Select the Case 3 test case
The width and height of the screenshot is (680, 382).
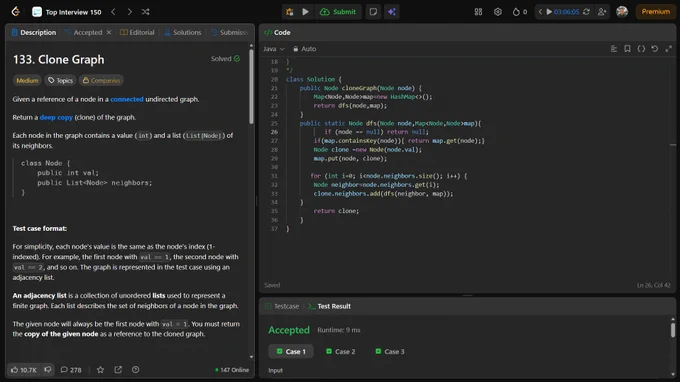click(x=390, y=352)
